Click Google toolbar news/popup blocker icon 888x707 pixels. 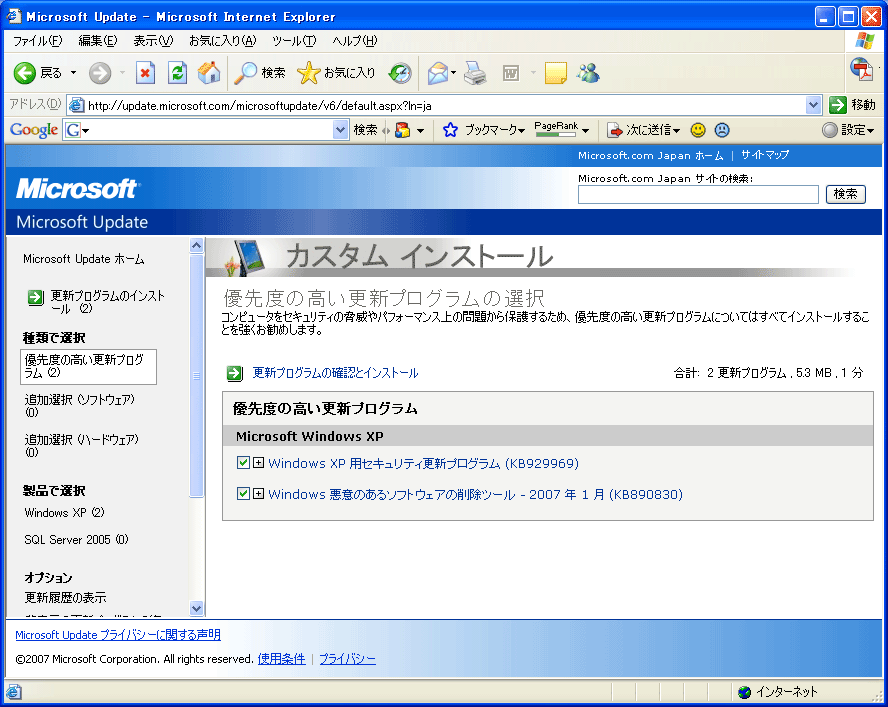tap(402, 130)
